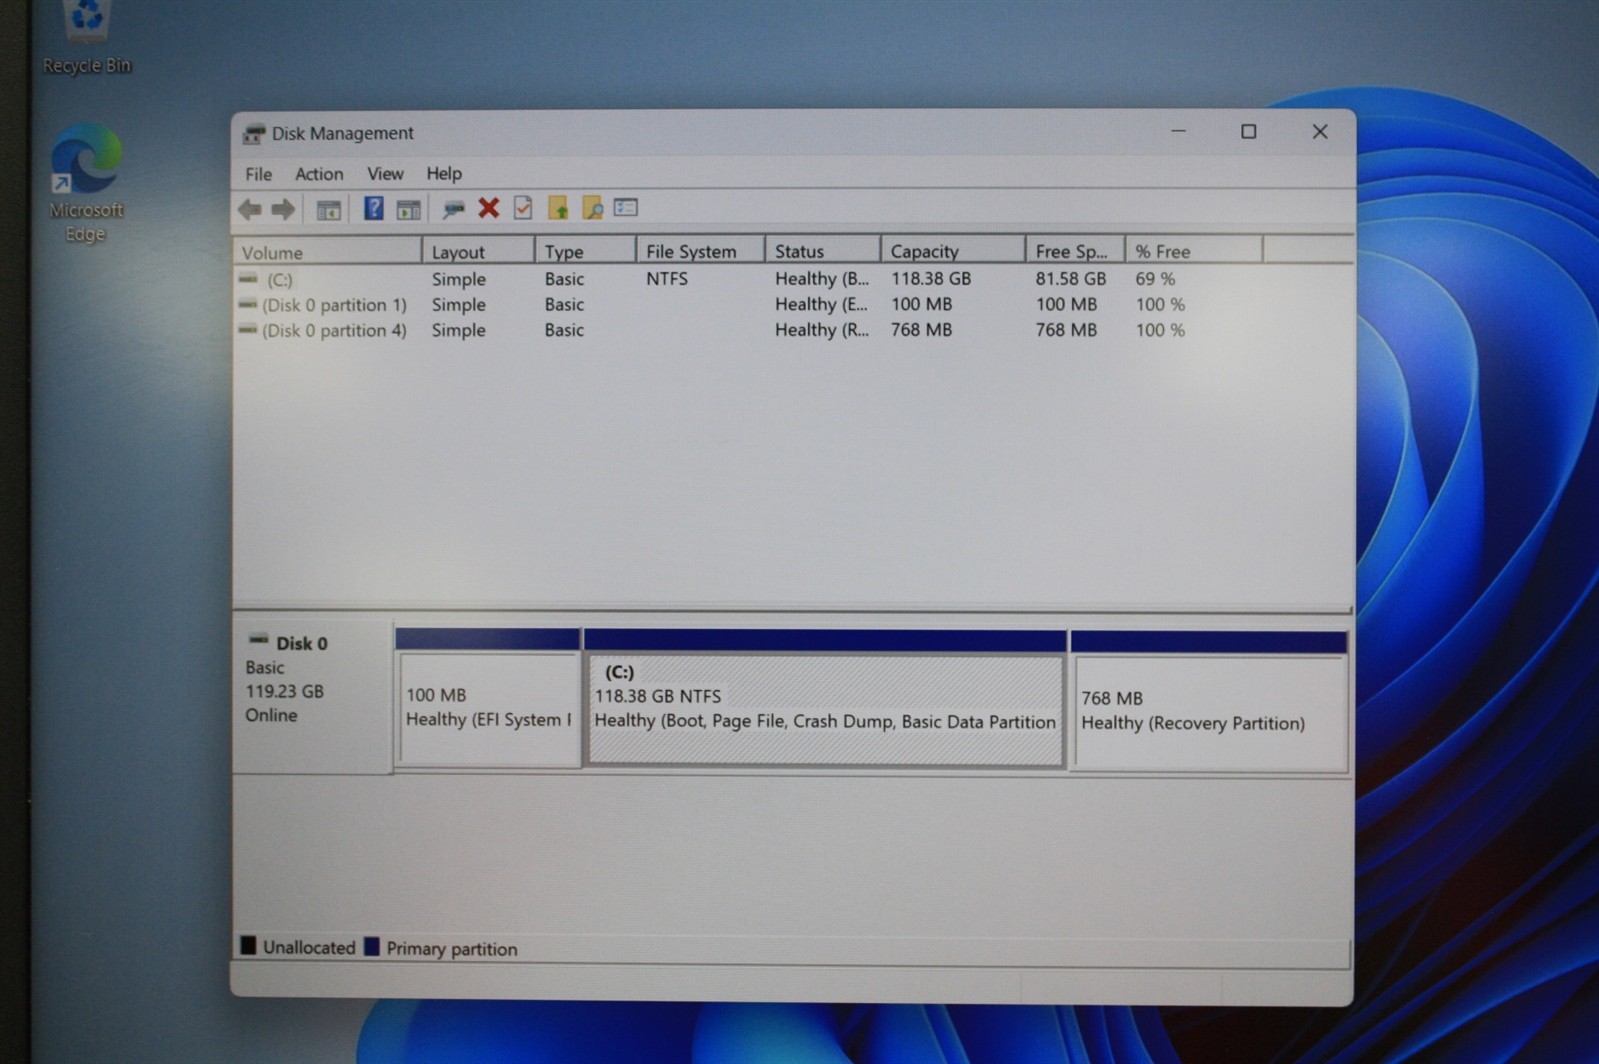Minimize the Disk Management window

tap(1179, 131)
